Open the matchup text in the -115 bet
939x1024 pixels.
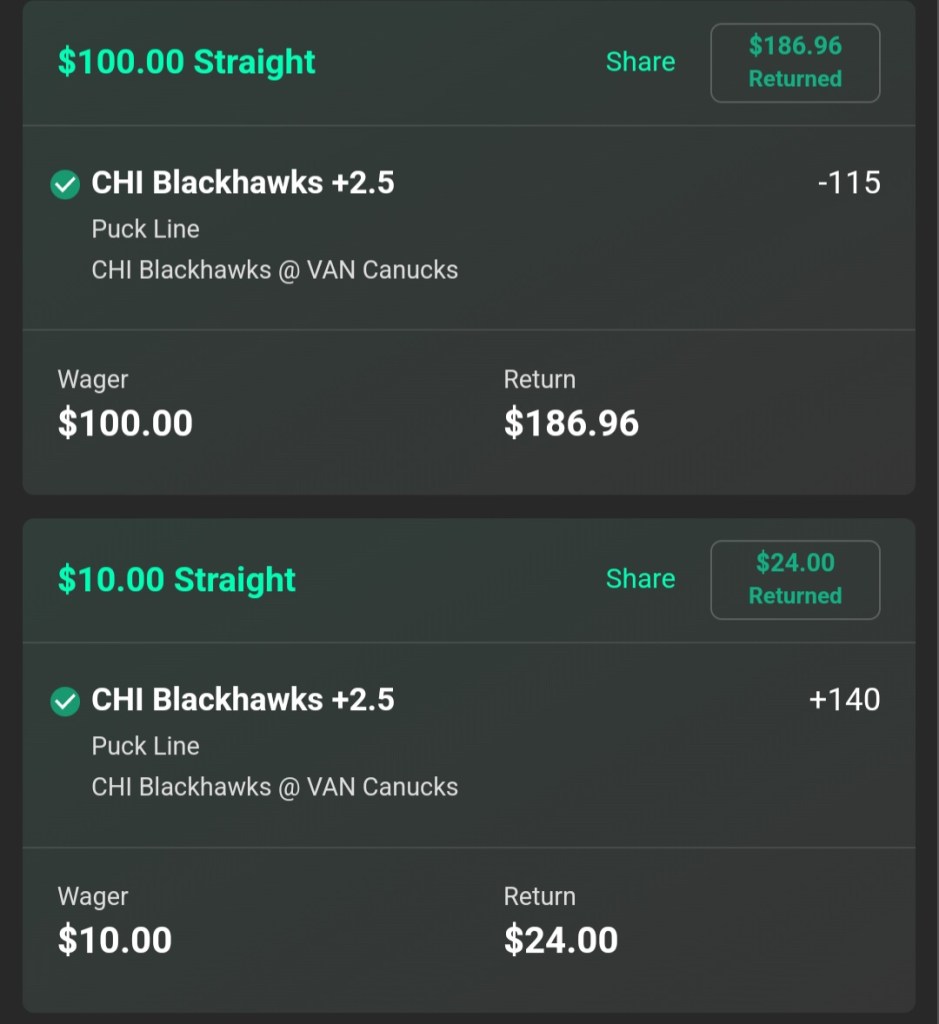275,270
